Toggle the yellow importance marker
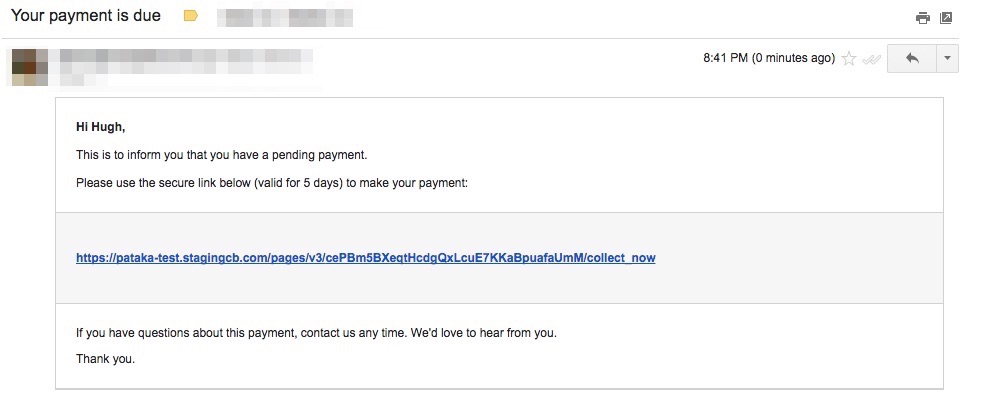The width and height of the screenshot is (986, 407). coord(191,17)
